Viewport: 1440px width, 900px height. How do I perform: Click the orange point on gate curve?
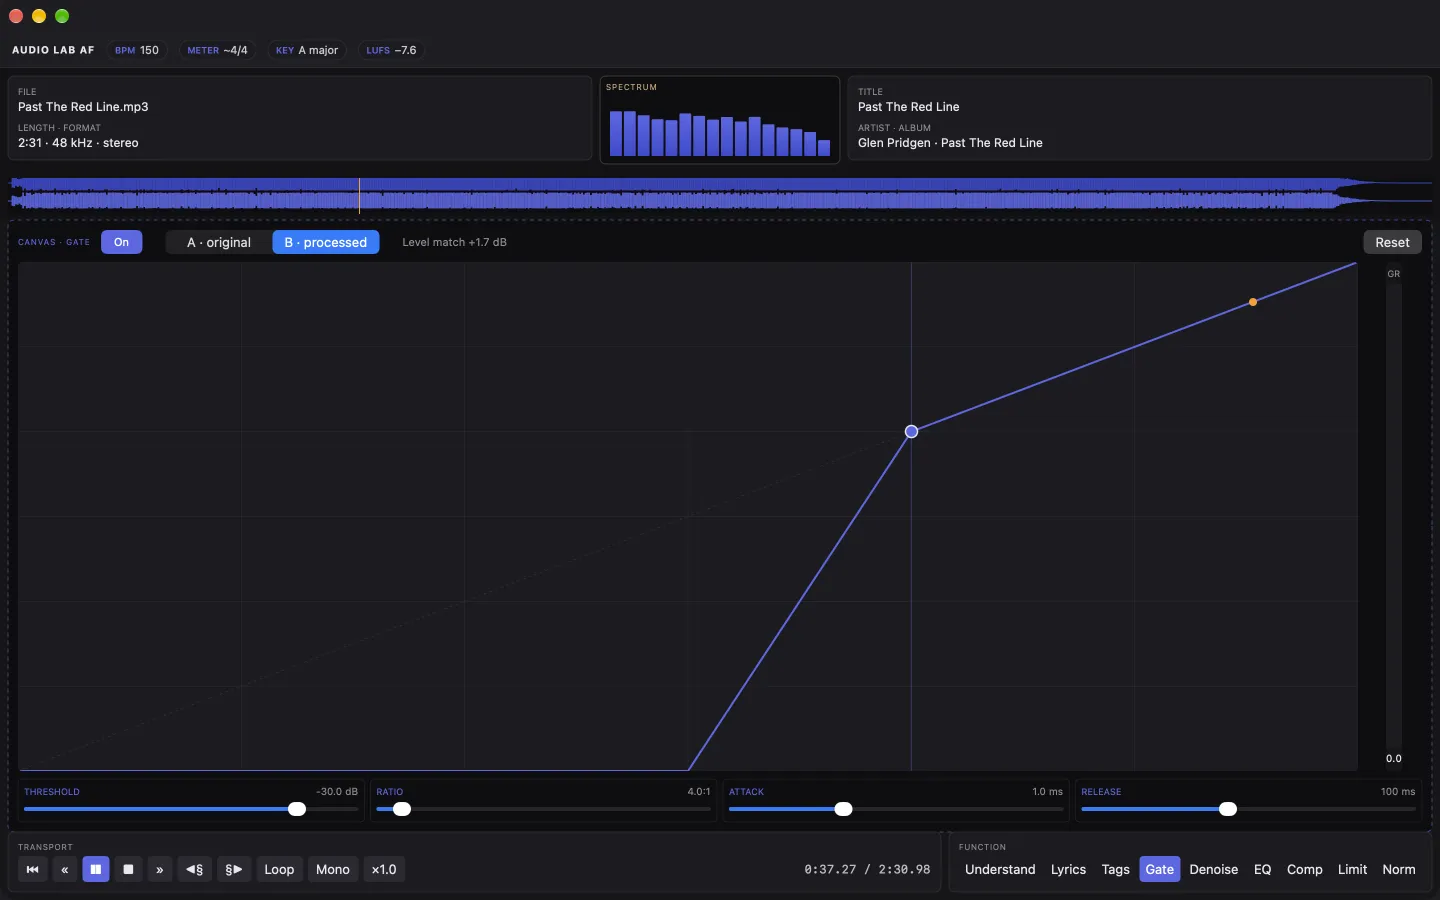(x=1253, y=302)
